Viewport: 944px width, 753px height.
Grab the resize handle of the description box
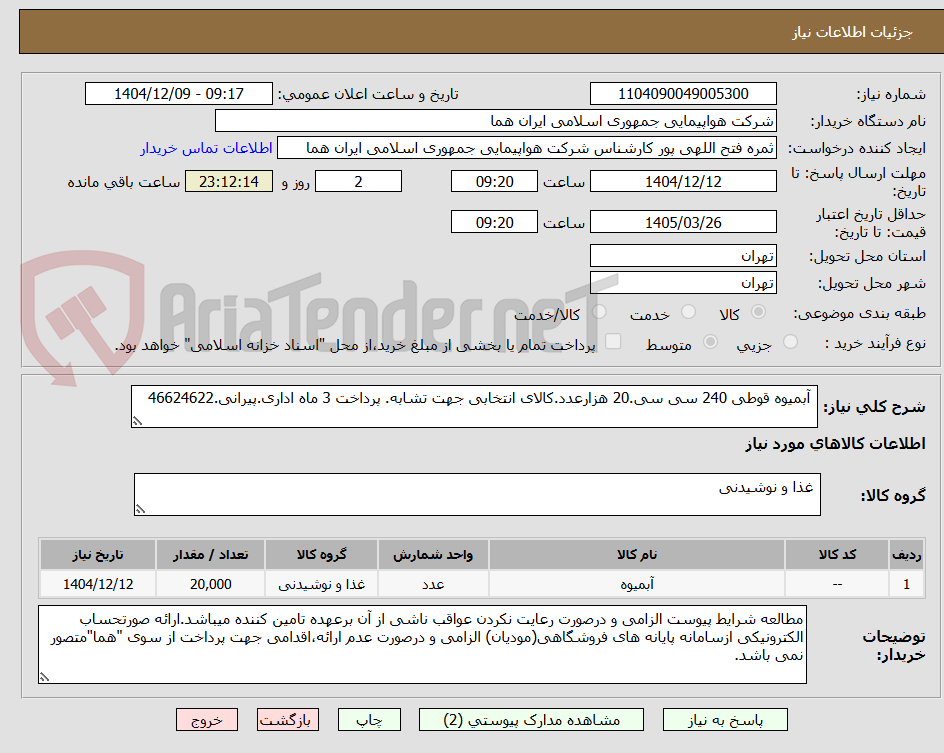click(x=138, y=421)
